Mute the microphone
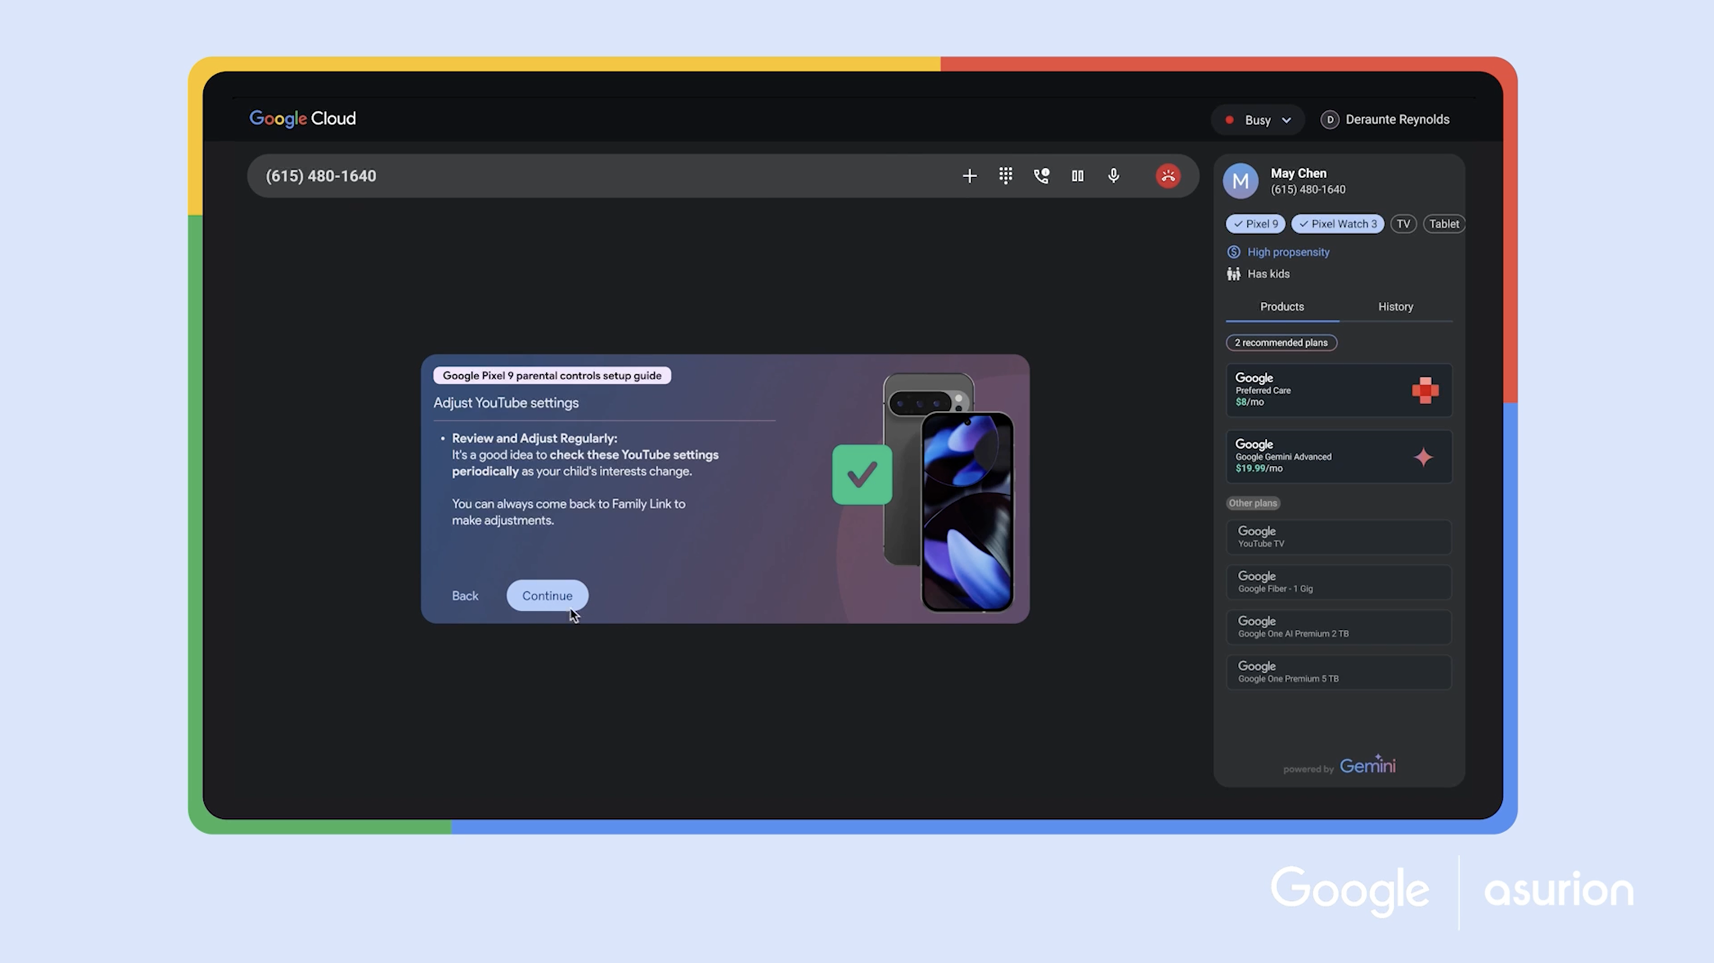This screenshot has height=963, width=1714. (1113, 176)
